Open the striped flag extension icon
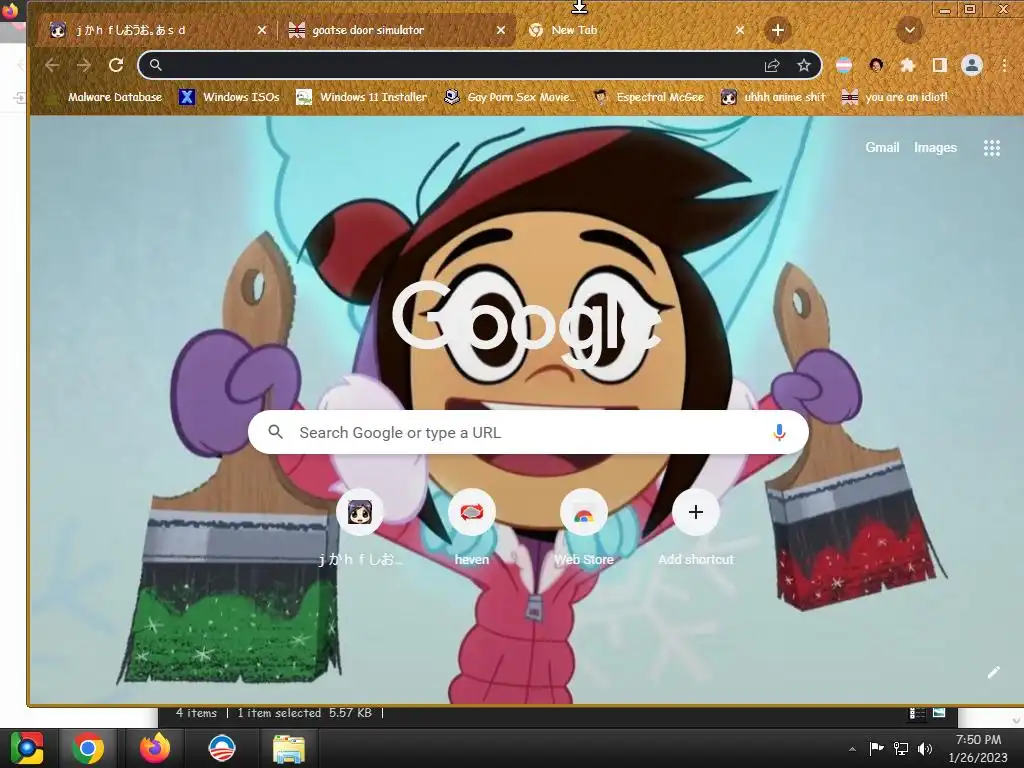Image resolution: width=1024 pixels, height=768 pixels. (844, 65)
